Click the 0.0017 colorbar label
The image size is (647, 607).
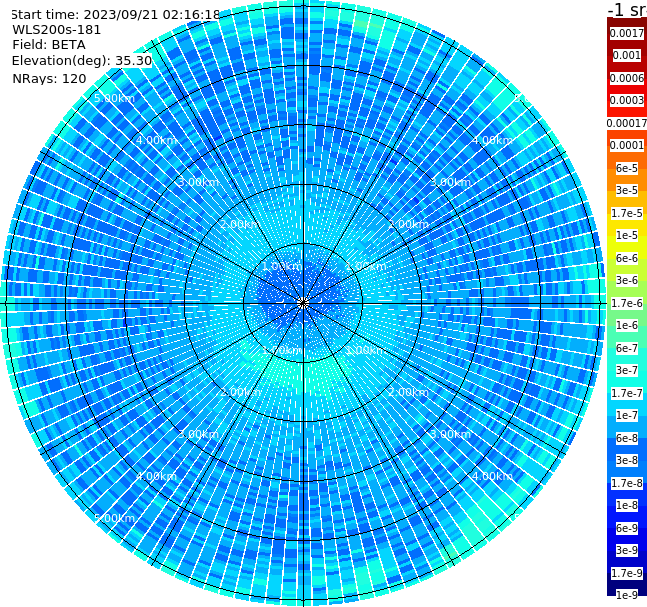click(x=627, y=33)
